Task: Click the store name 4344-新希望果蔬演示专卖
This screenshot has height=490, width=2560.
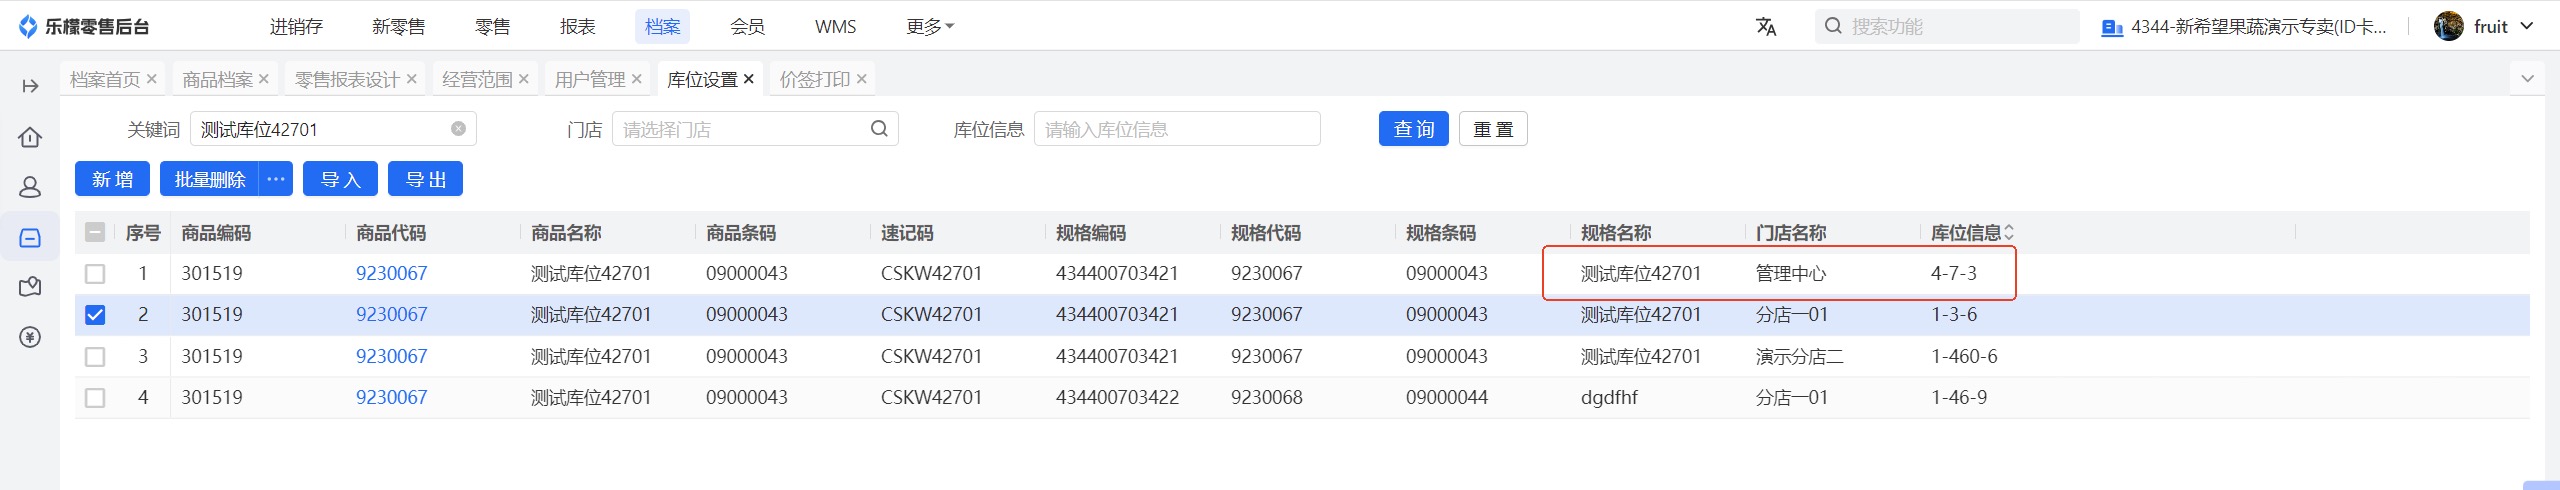Action: [2258, 27]
